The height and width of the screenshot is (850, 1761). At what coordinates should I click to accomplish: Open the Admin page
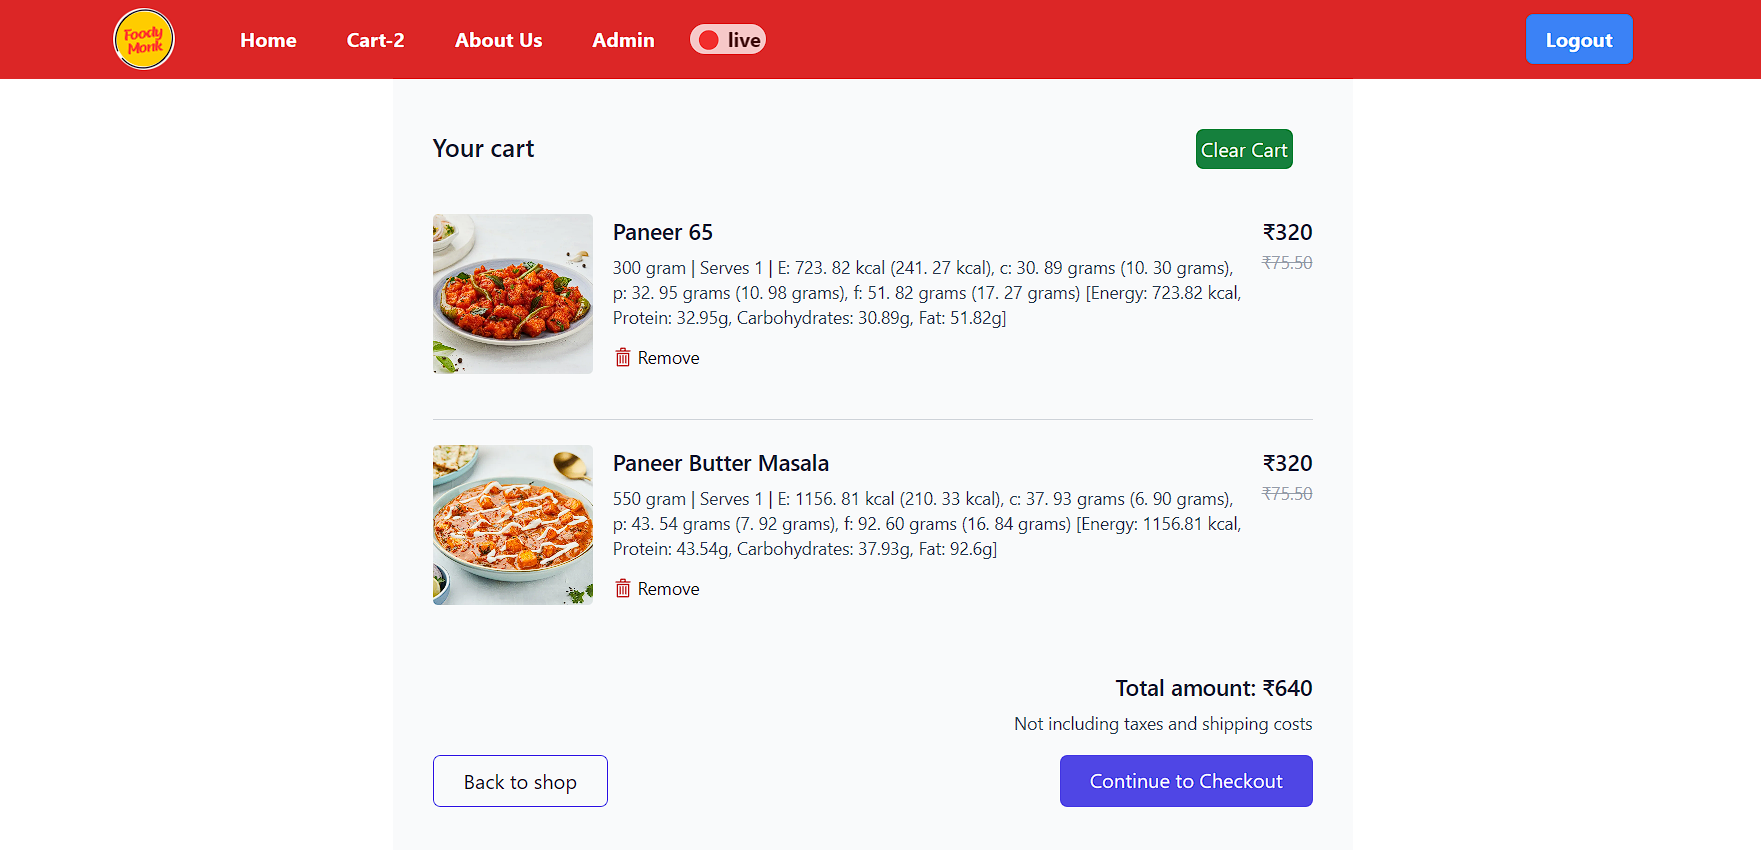[x=622, y=40]
